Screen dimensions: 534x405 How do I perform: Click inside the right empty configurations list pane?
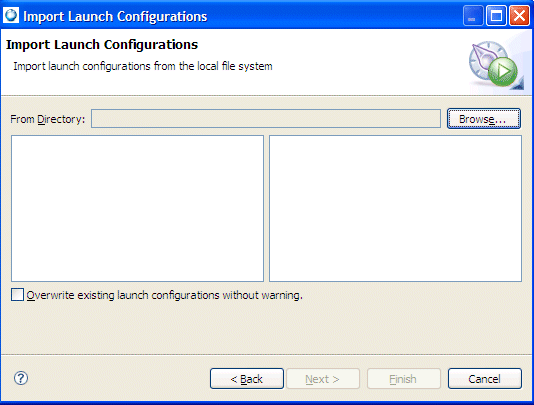click(395, 208)
